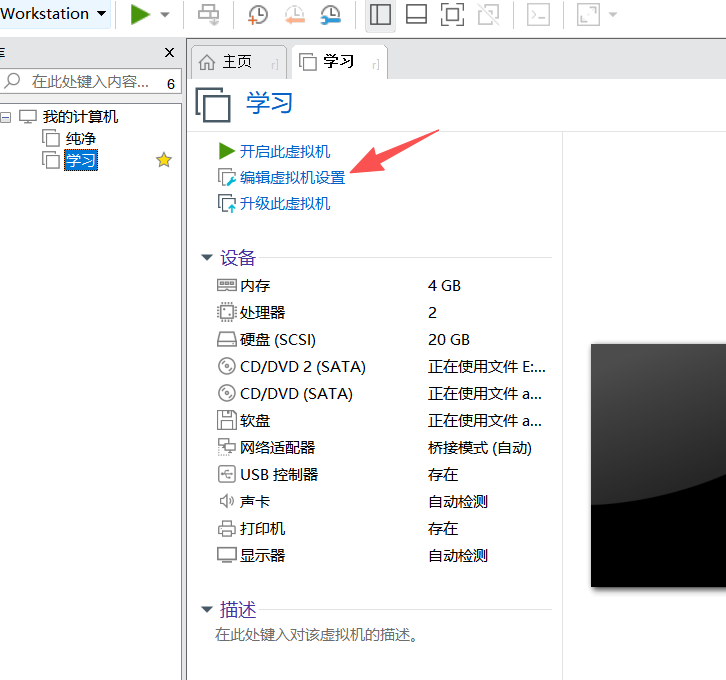Screen dimensions: 726x680
Task: Select the 学习 virtual machine in library
Action: click(x=81, y=160)
